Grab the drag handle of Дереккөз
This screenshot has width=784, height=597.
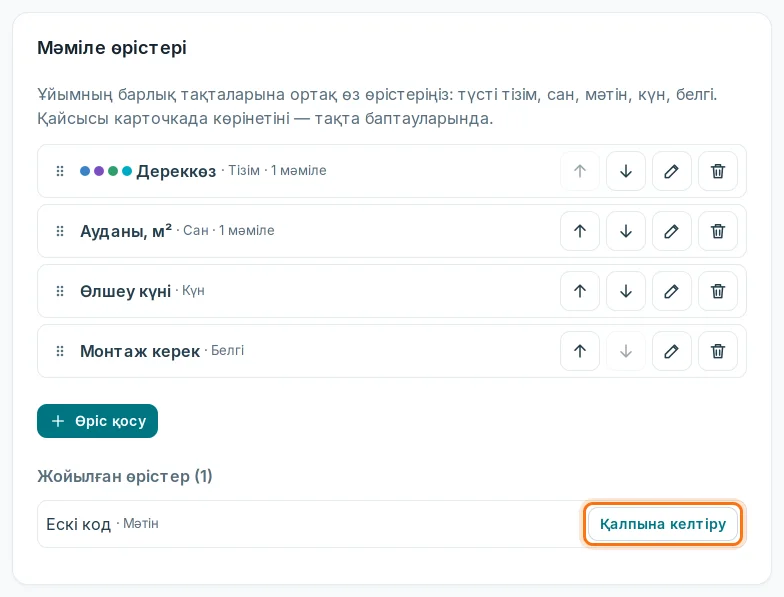click(x=60, y=171)
